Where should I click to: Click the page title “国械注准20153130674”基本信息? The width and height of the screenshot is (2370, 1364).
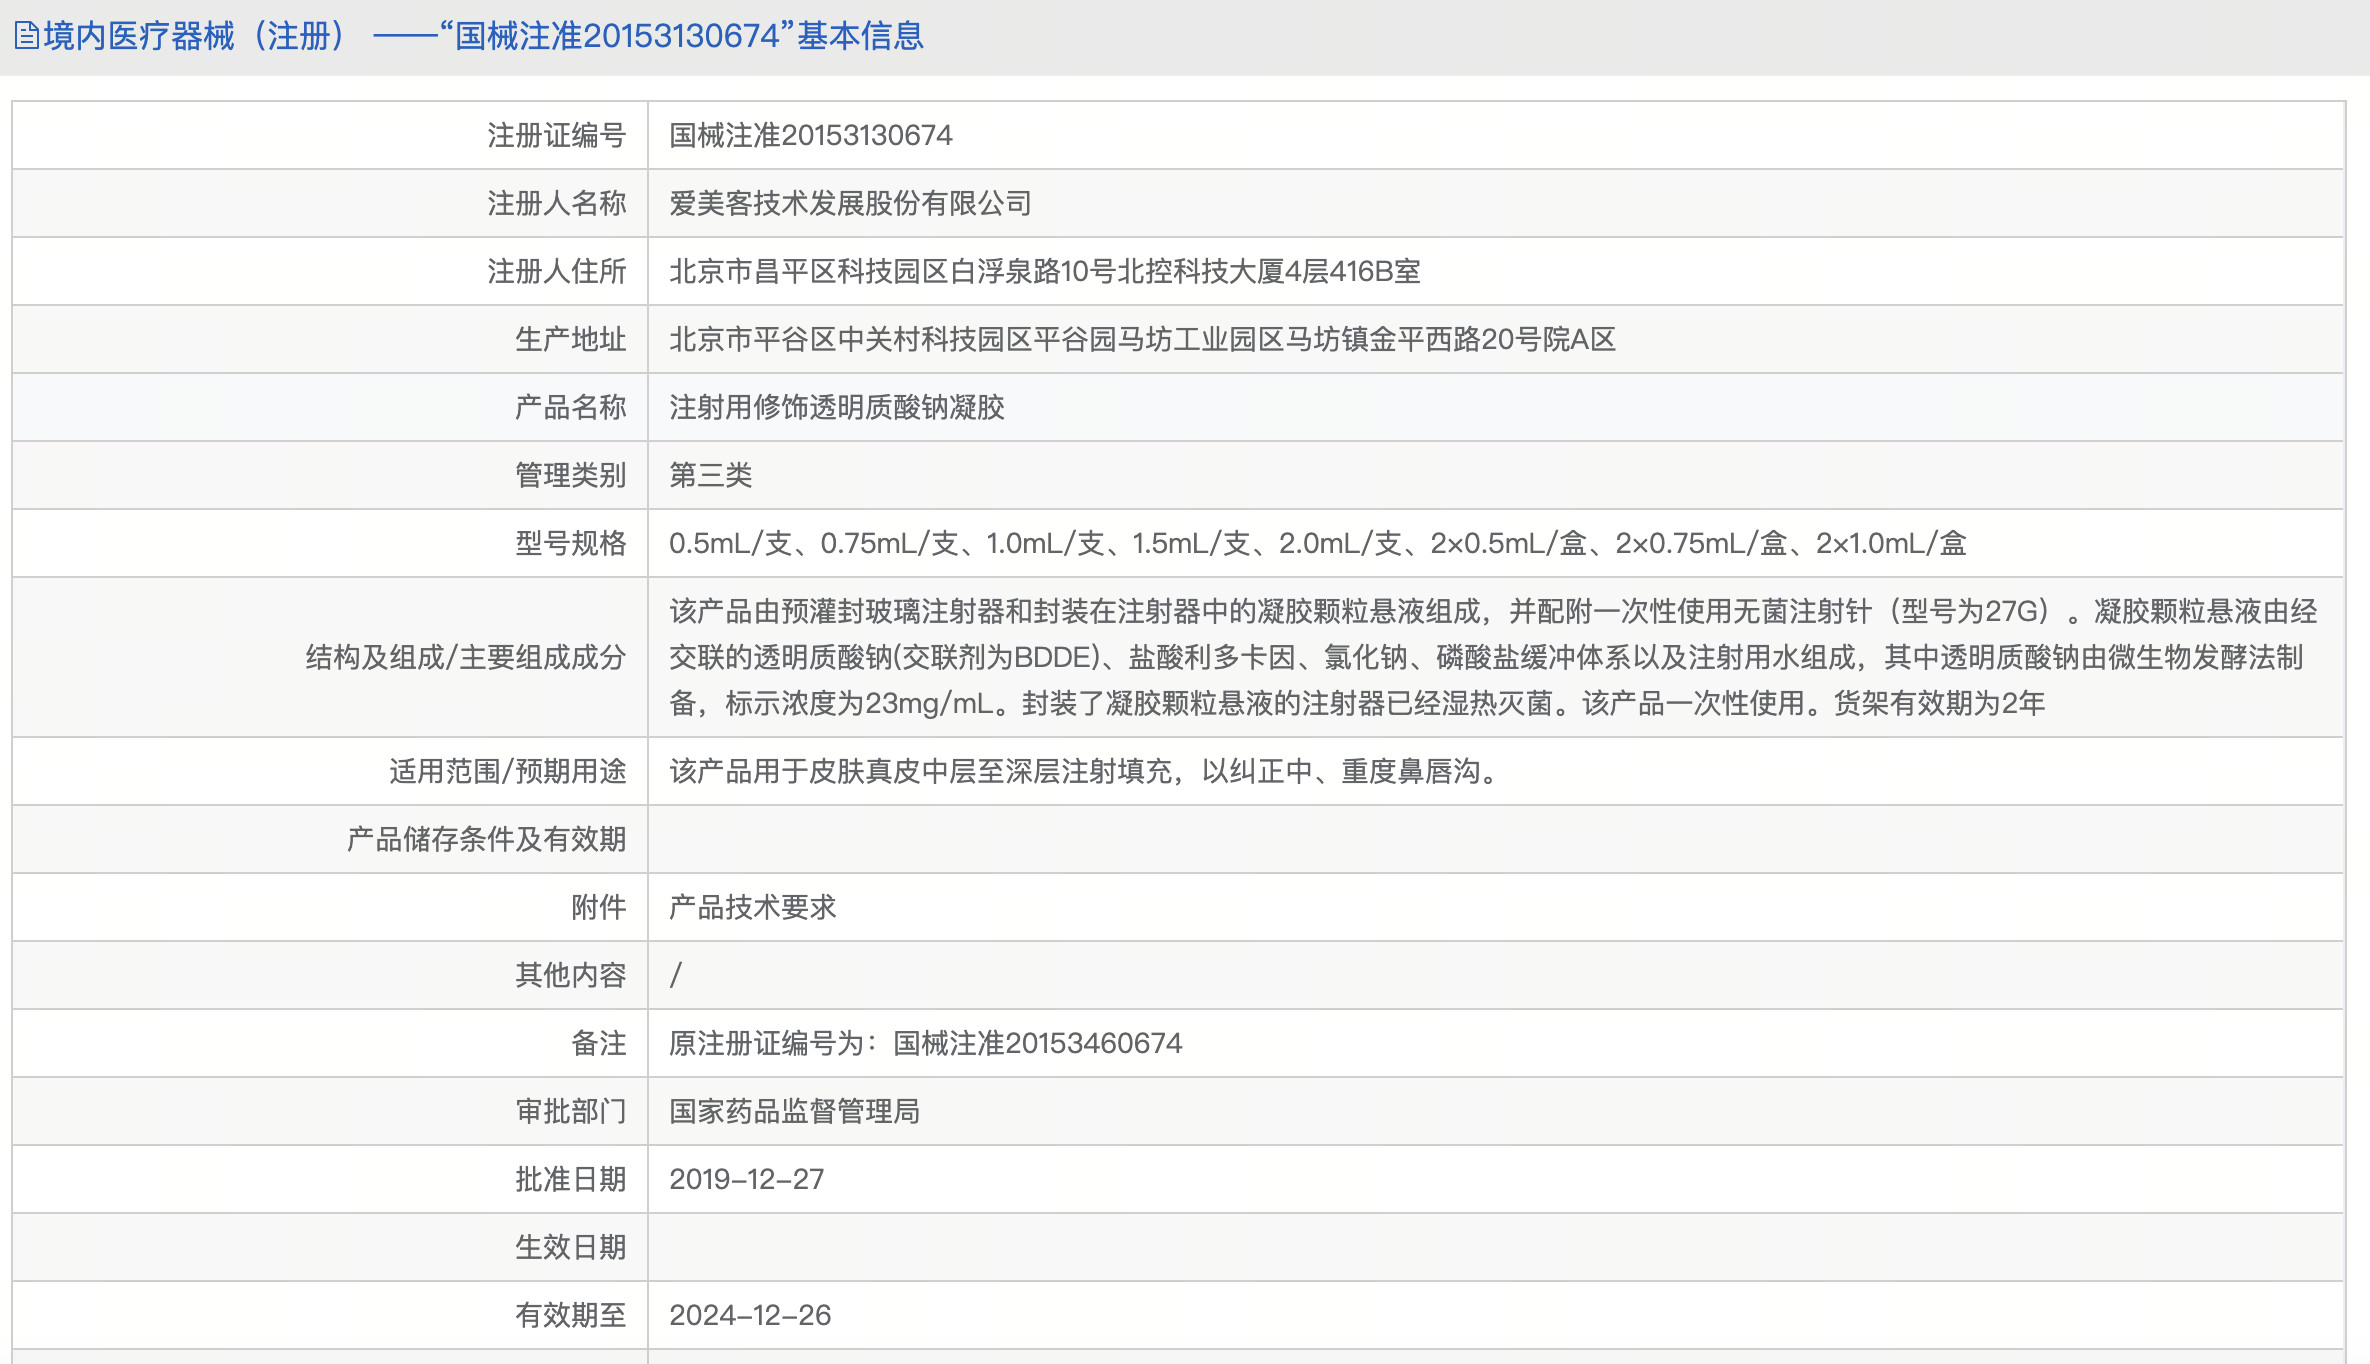(x=682, y=36)
